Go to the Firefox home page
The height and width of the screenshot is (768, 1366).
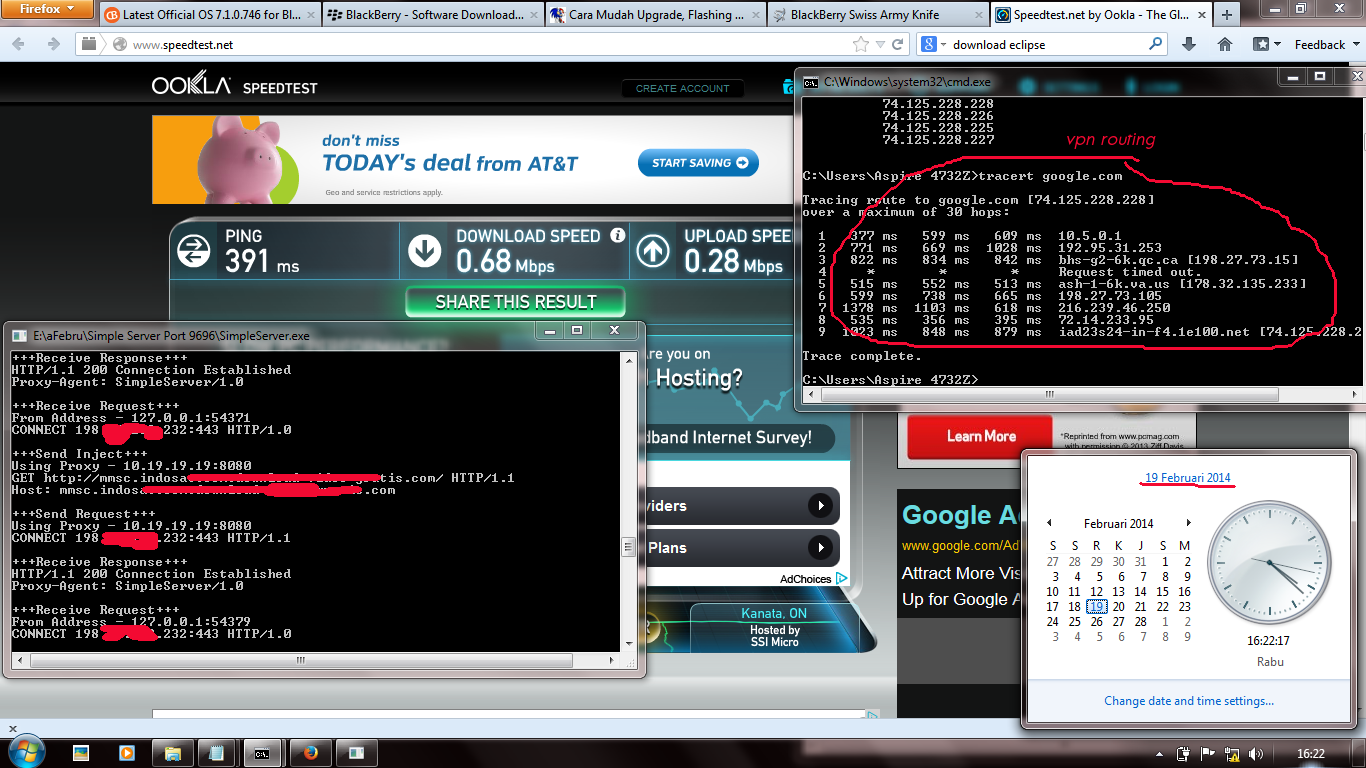click(1224, 45)
